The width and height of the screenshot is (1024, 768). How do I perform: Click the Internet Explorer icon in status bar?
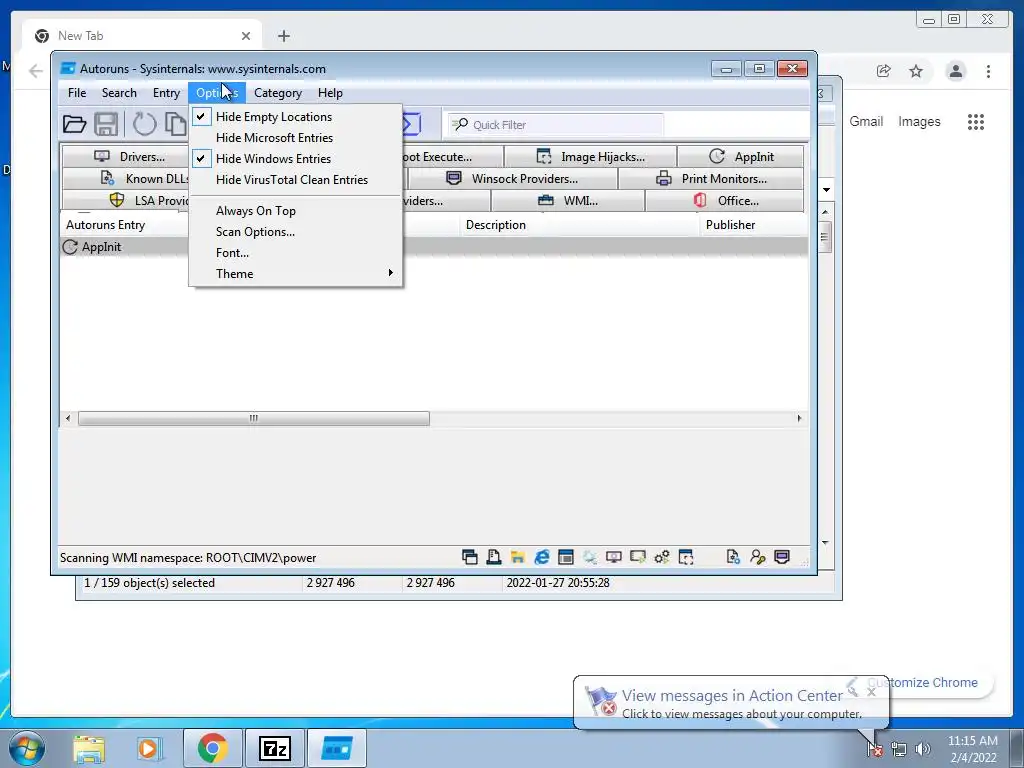click(541, 557)
